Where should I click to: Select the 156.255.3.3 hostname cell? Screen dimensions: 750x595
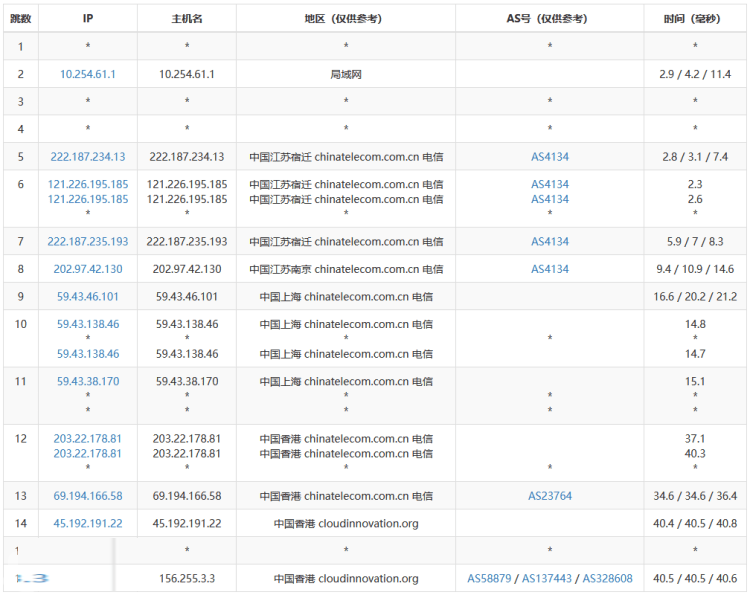187,579
